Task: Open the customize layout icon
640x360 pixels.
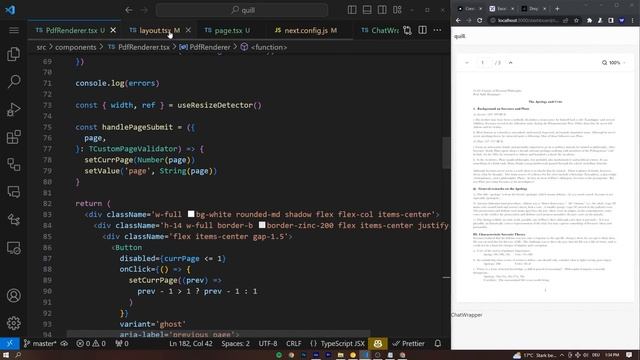Action: 397,10
